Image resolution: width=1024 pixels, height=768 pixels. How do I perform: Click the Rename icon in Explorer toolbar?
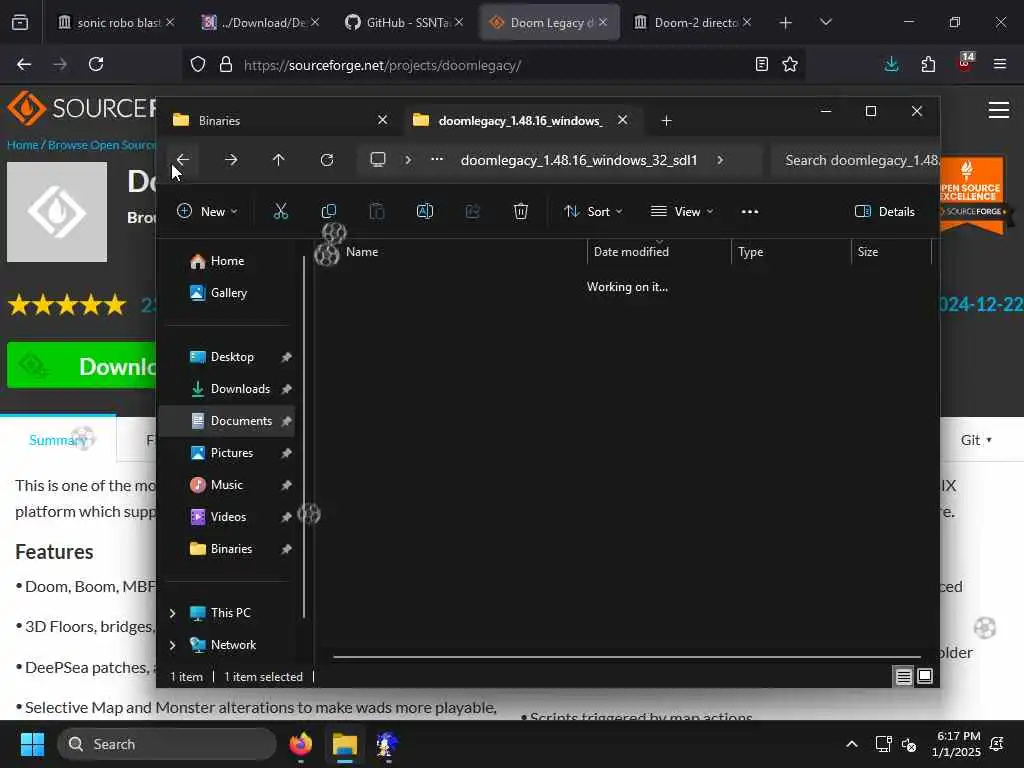tap(424, 211)
